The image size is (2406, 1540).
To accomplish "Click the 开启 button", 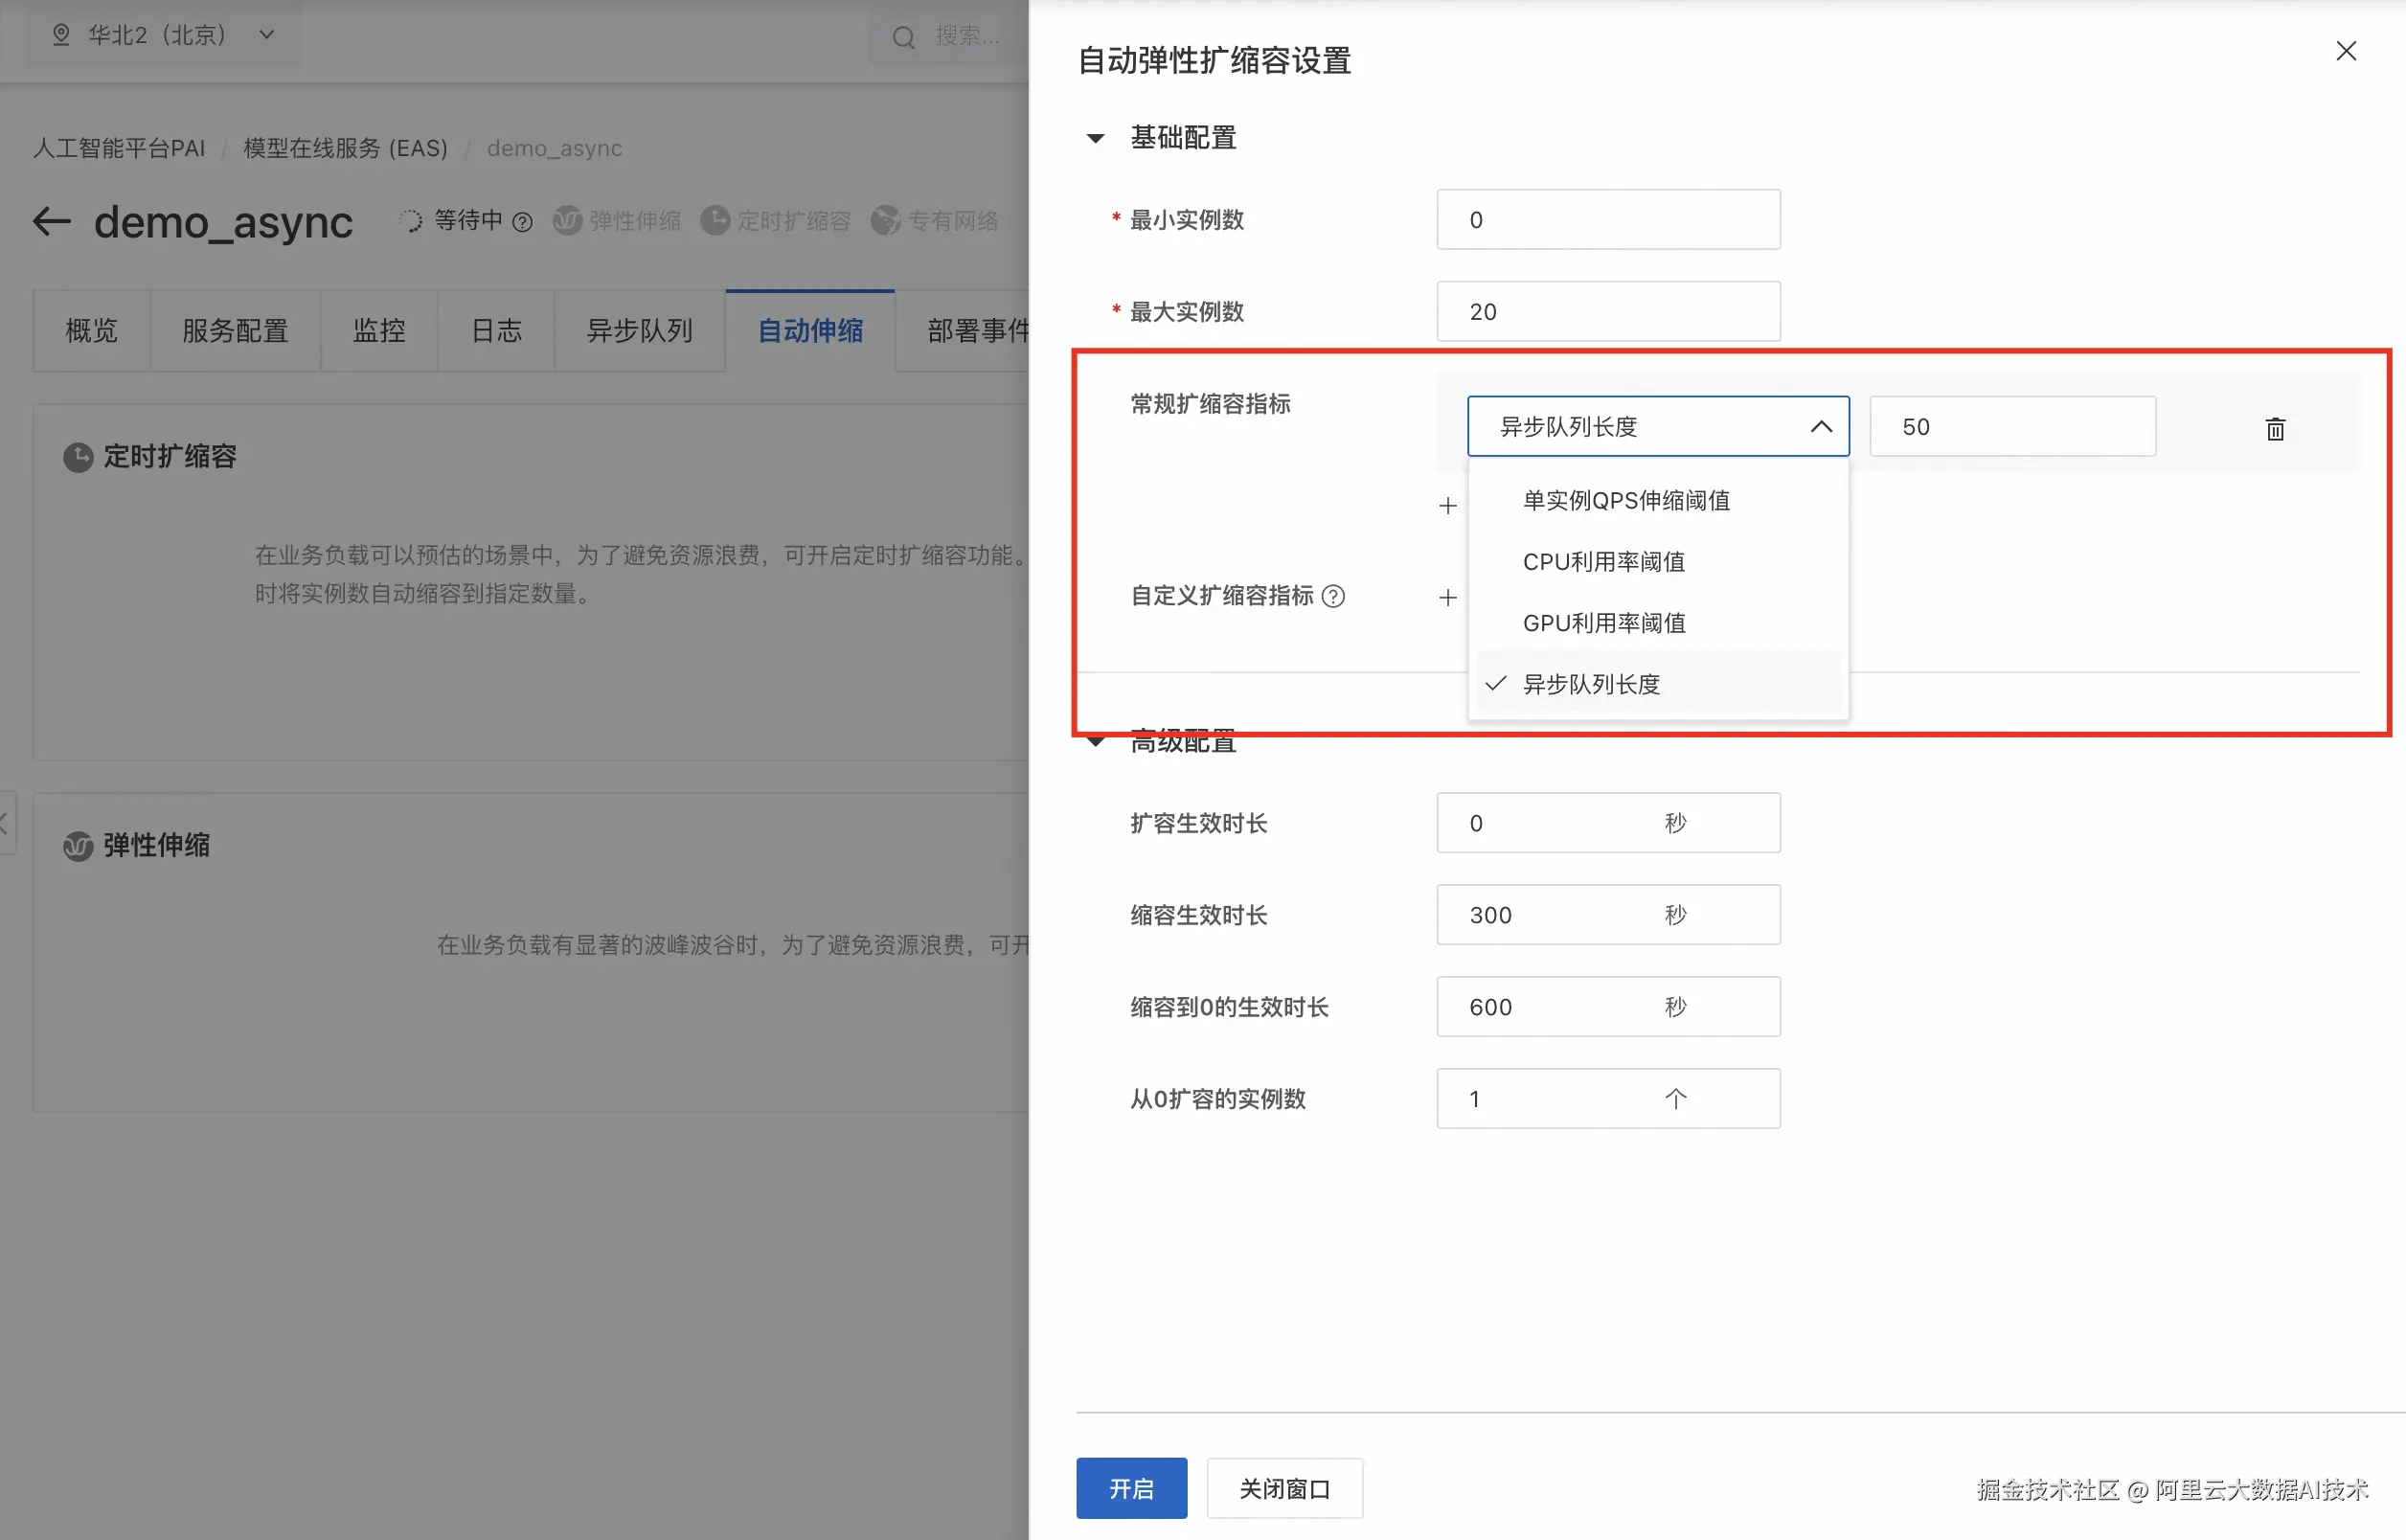I will 1130,1488.
